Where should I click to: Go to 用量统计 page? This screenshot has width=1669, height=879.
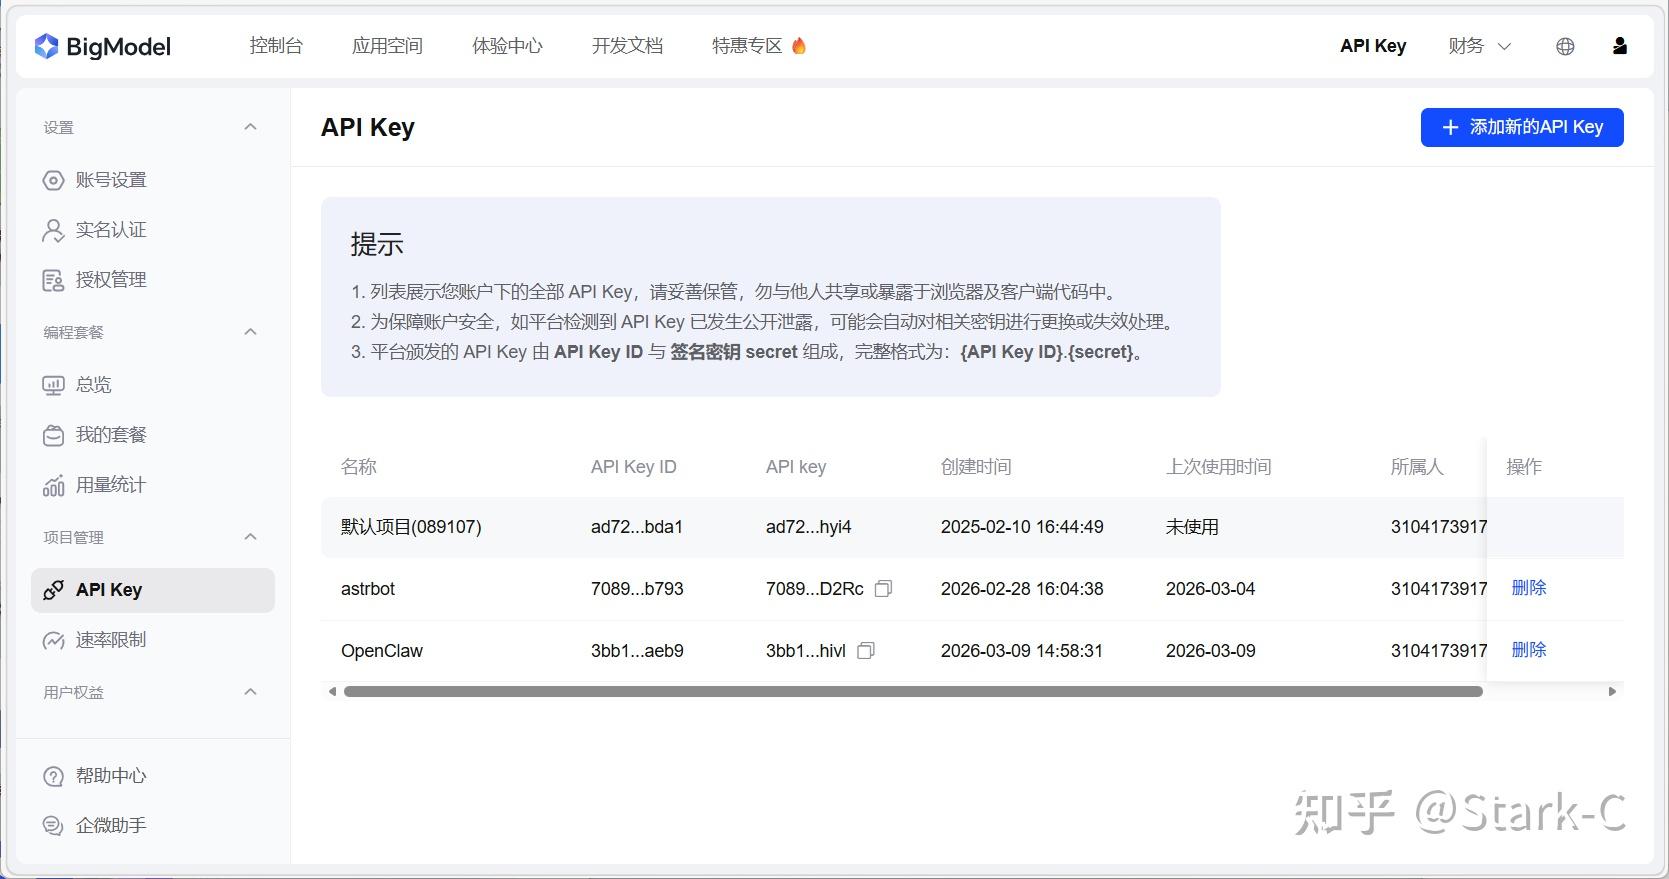[110, 485]
